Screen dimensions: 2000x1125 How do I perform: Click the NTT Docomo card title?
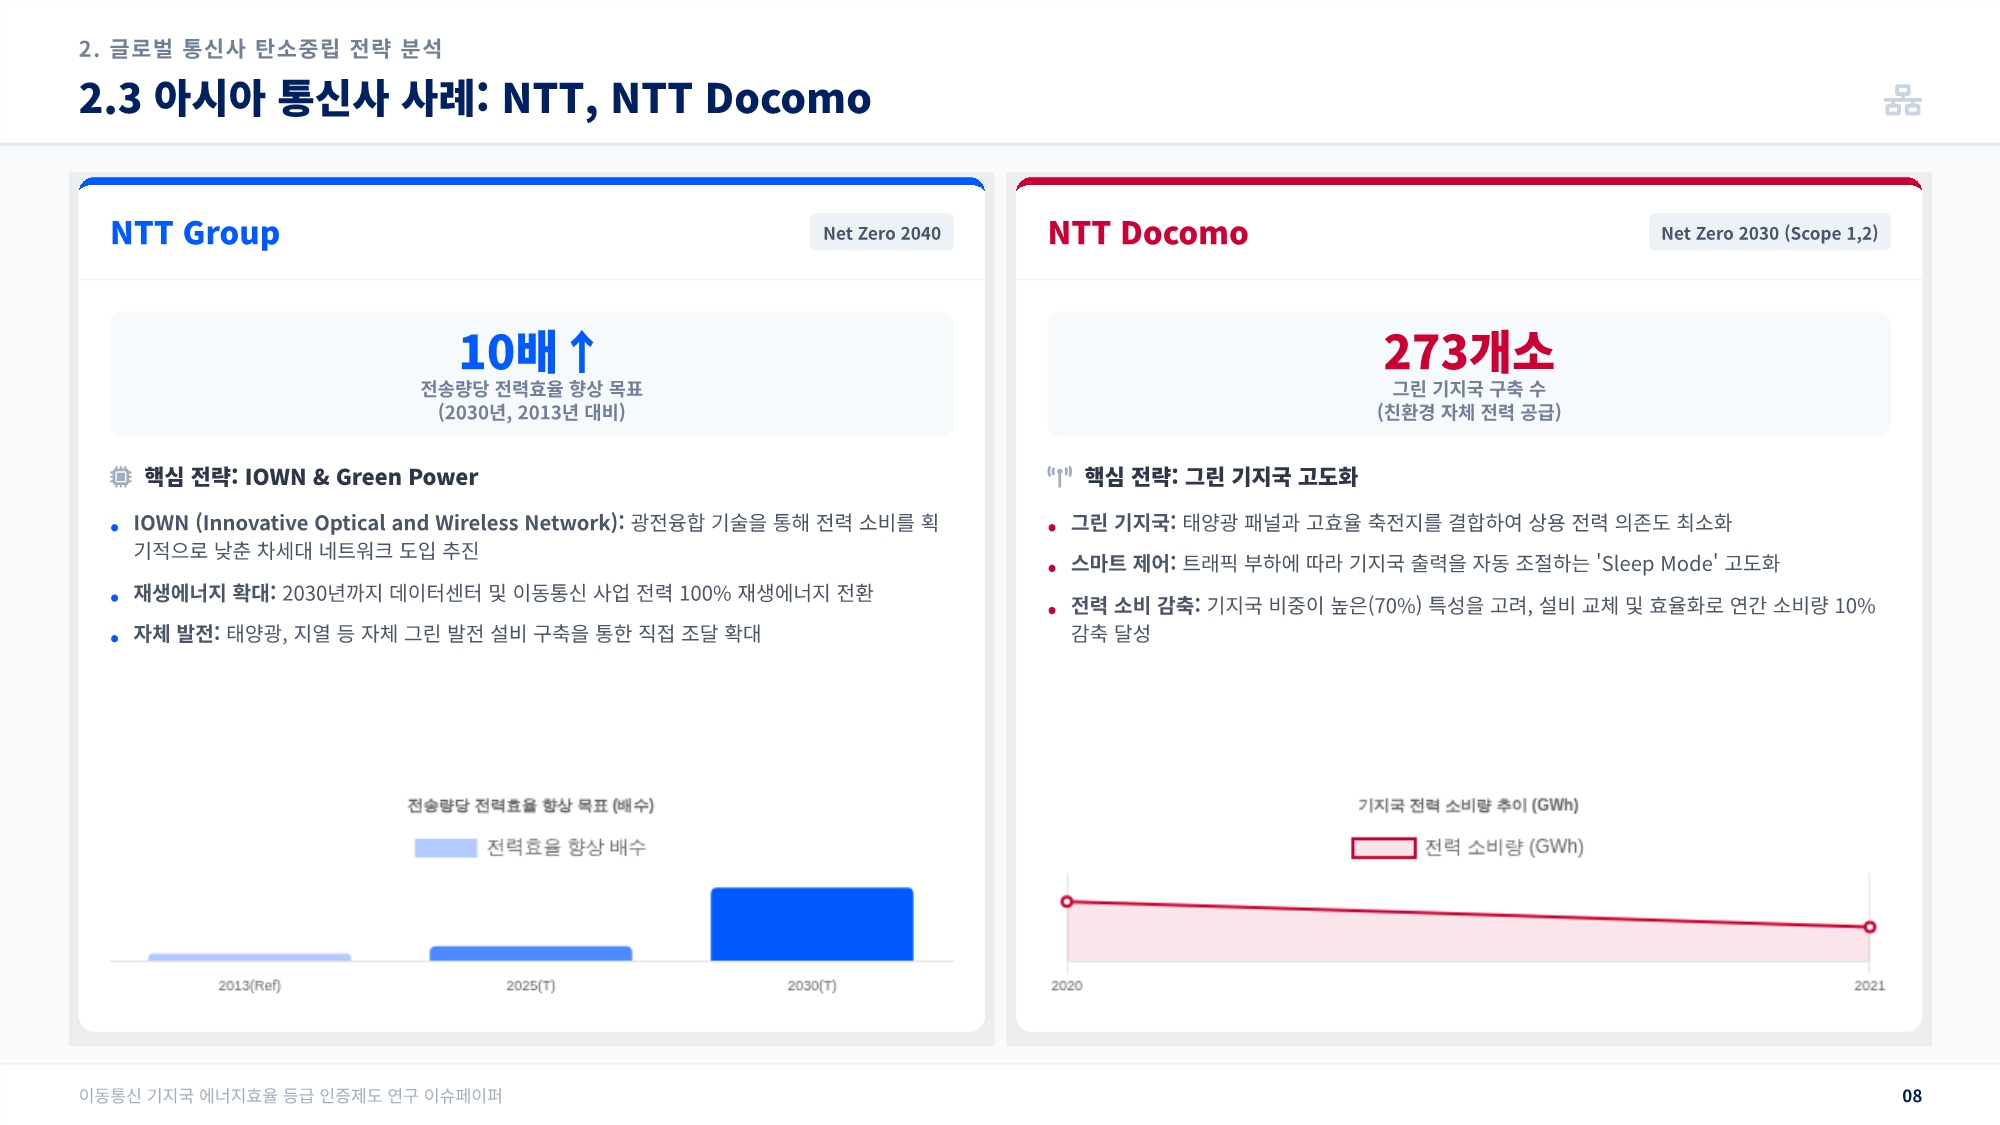point(1147,233)
